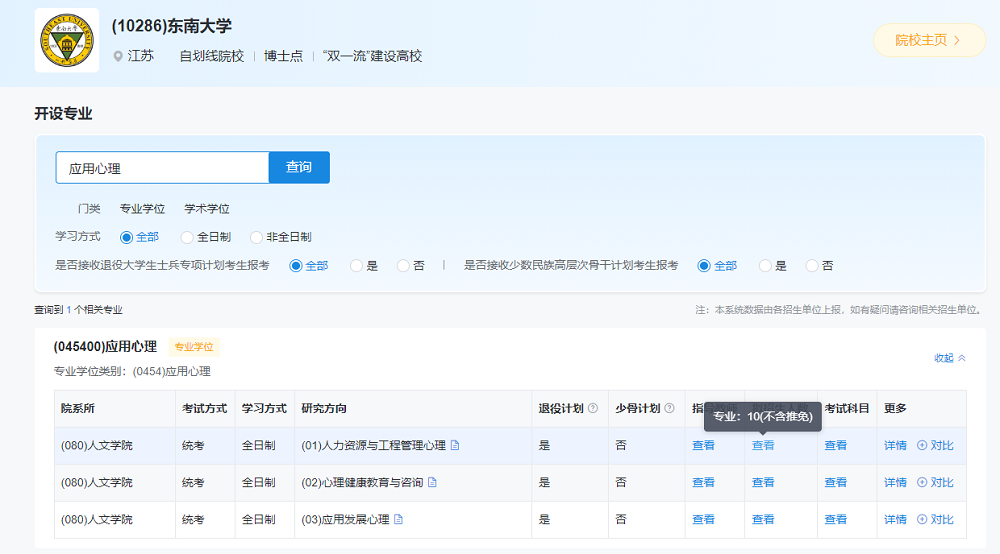The width and height of the screenshot is (1000, 554).
Task: Click the 研究方向 column header
Action: [x=324, y=408]
